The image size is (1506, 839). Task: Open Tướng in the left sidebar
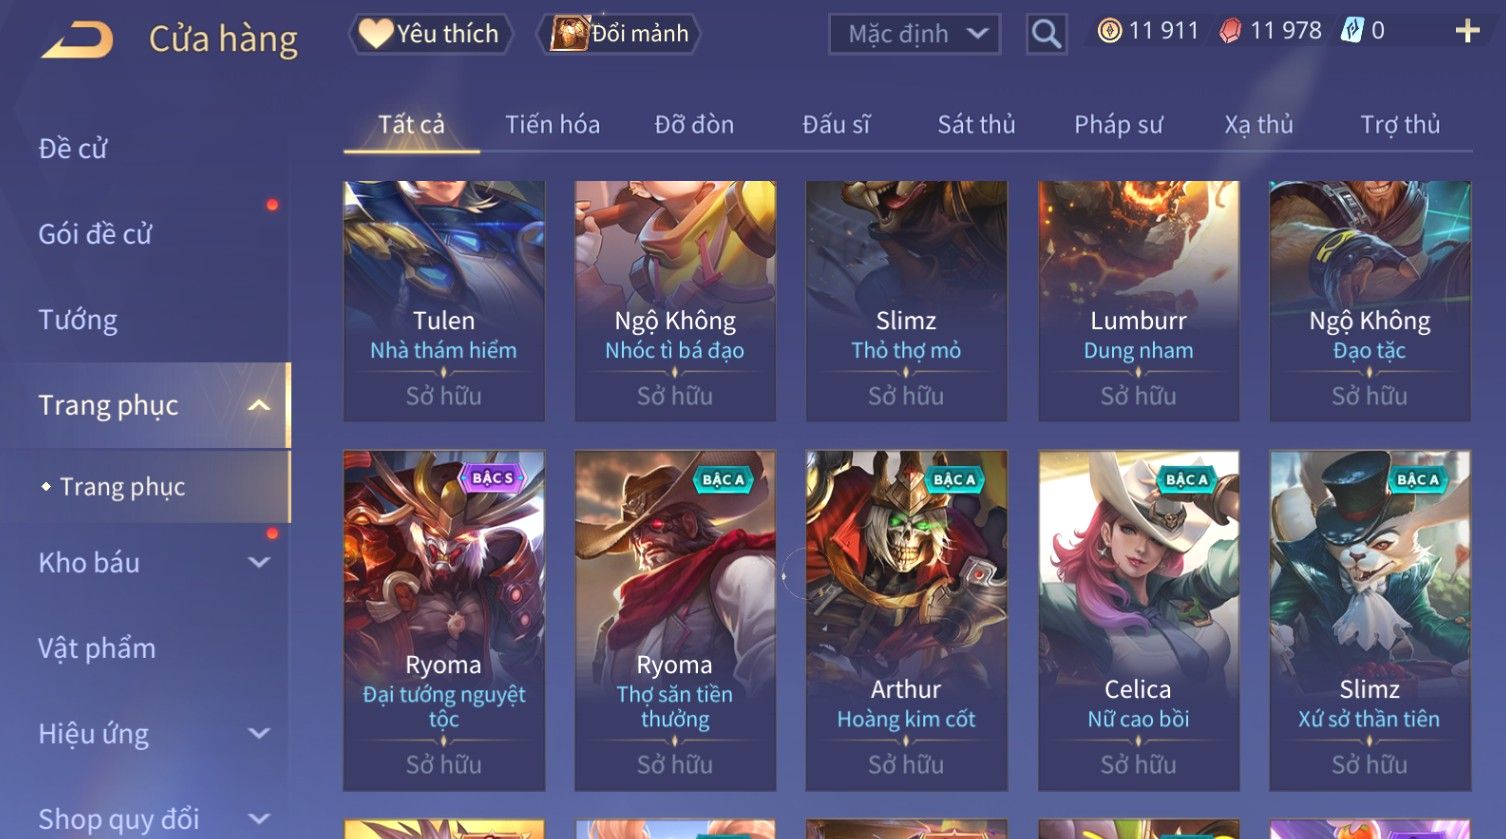78,320
